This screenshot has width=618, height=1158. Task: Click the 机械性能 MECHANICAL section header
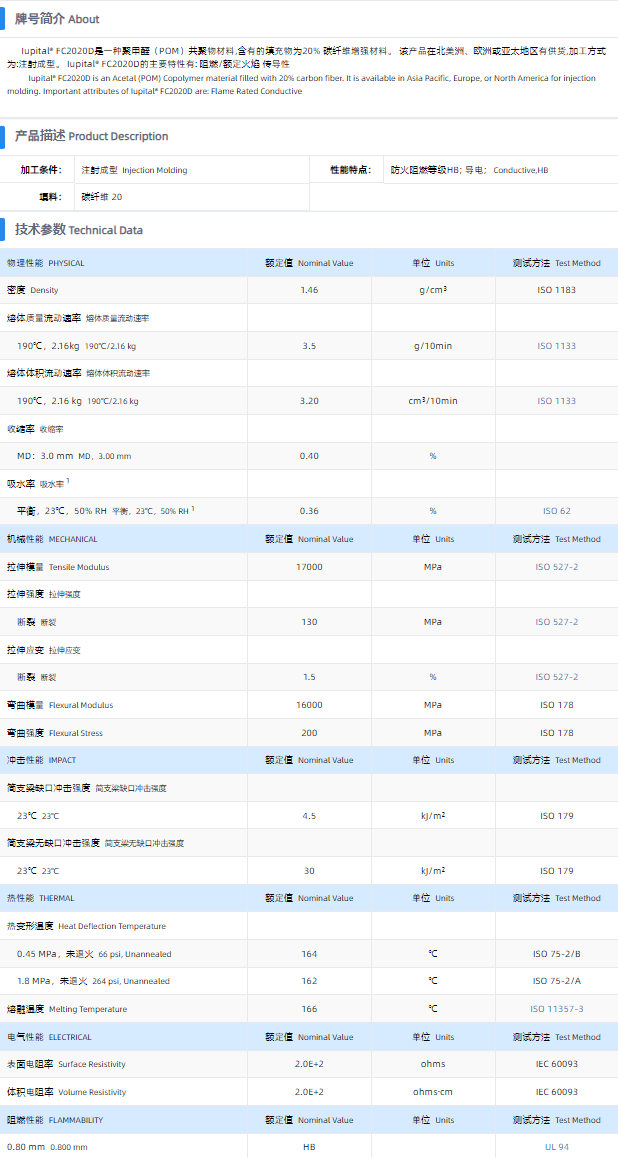52,539
